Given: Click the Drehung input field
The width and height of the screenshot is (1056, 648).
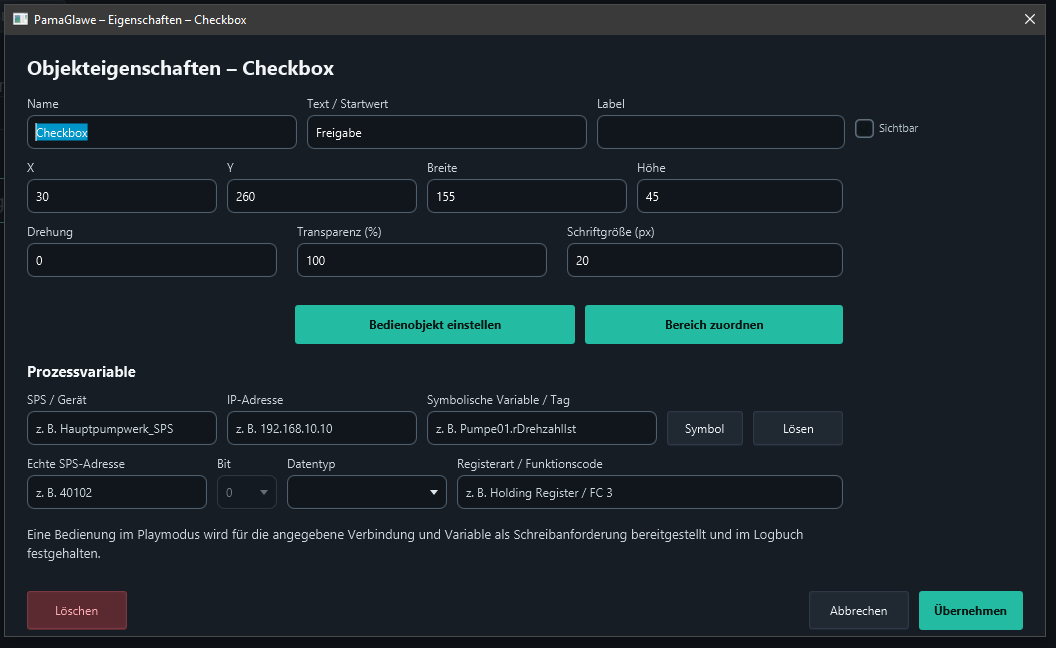Looking at the screenshot, I should click(152, 260).
